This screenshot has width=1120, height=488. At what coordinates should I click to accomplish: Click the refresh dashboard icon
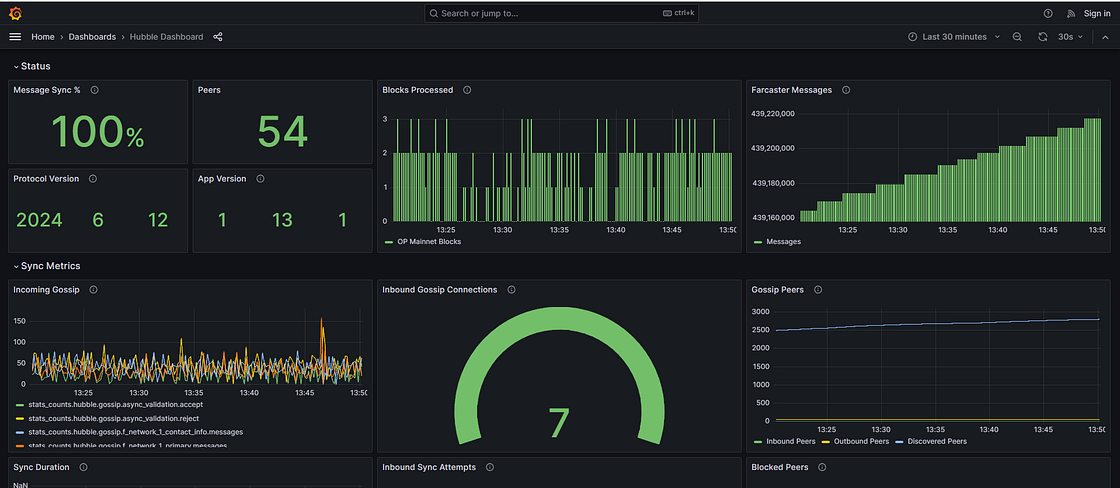tap(1042, 37)
